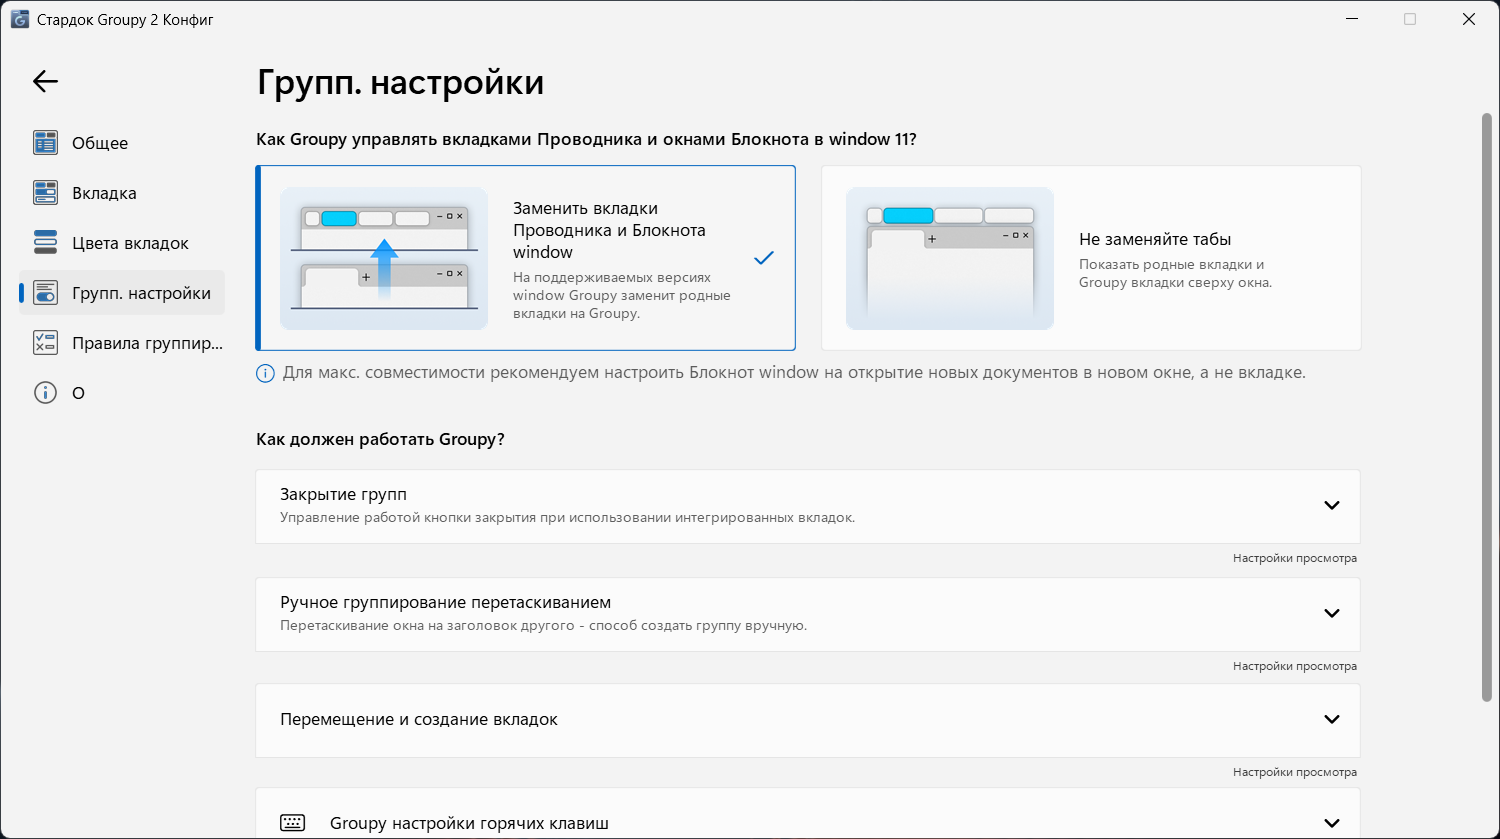The image size is (1500, 839).
Task: Click the Общее sidebar icon
Action: [45, 143]
